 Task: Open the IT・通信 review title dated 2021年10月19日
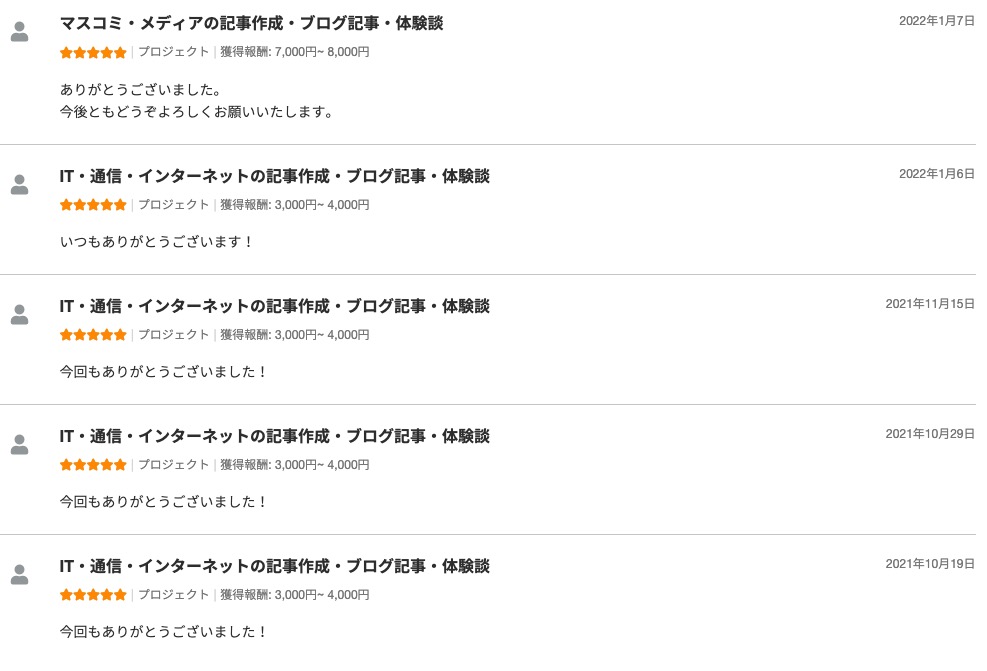[274, 566]
